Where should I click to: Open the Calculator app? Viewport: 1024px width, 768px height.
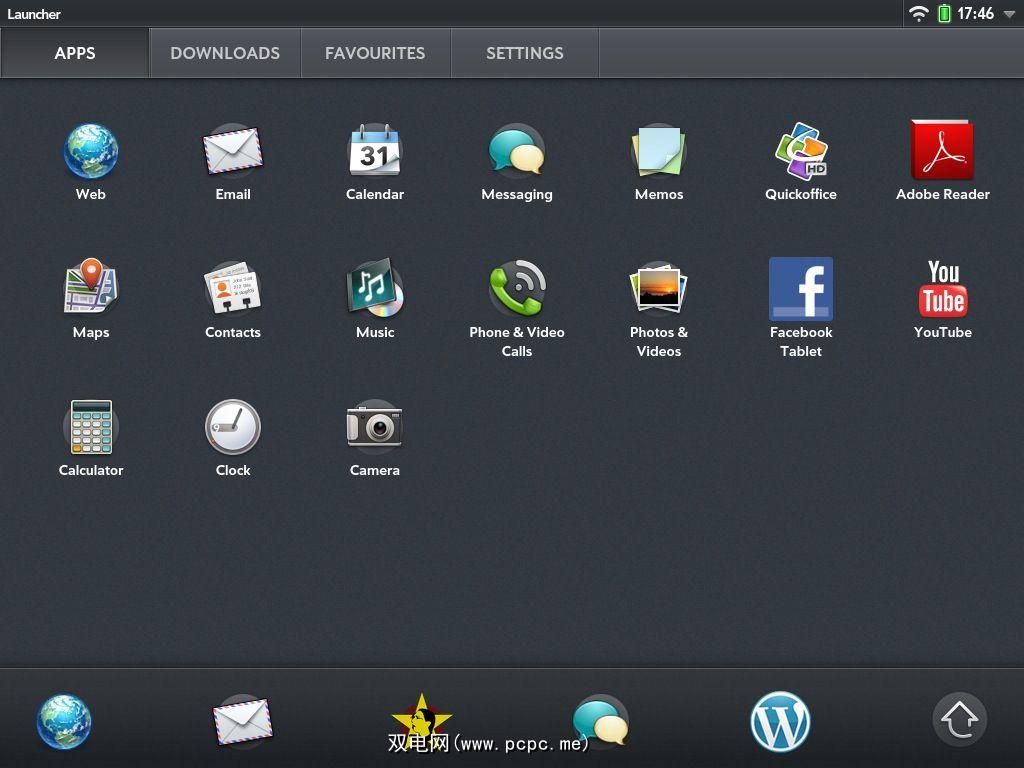[91, 427]
